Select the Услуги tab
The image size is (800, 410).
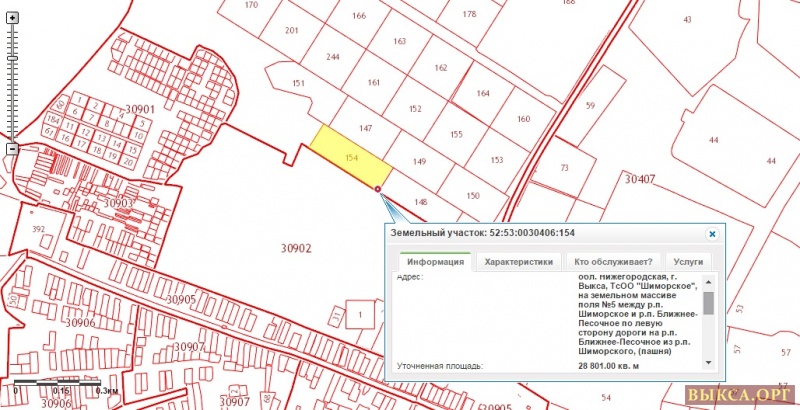click(688, 262)
